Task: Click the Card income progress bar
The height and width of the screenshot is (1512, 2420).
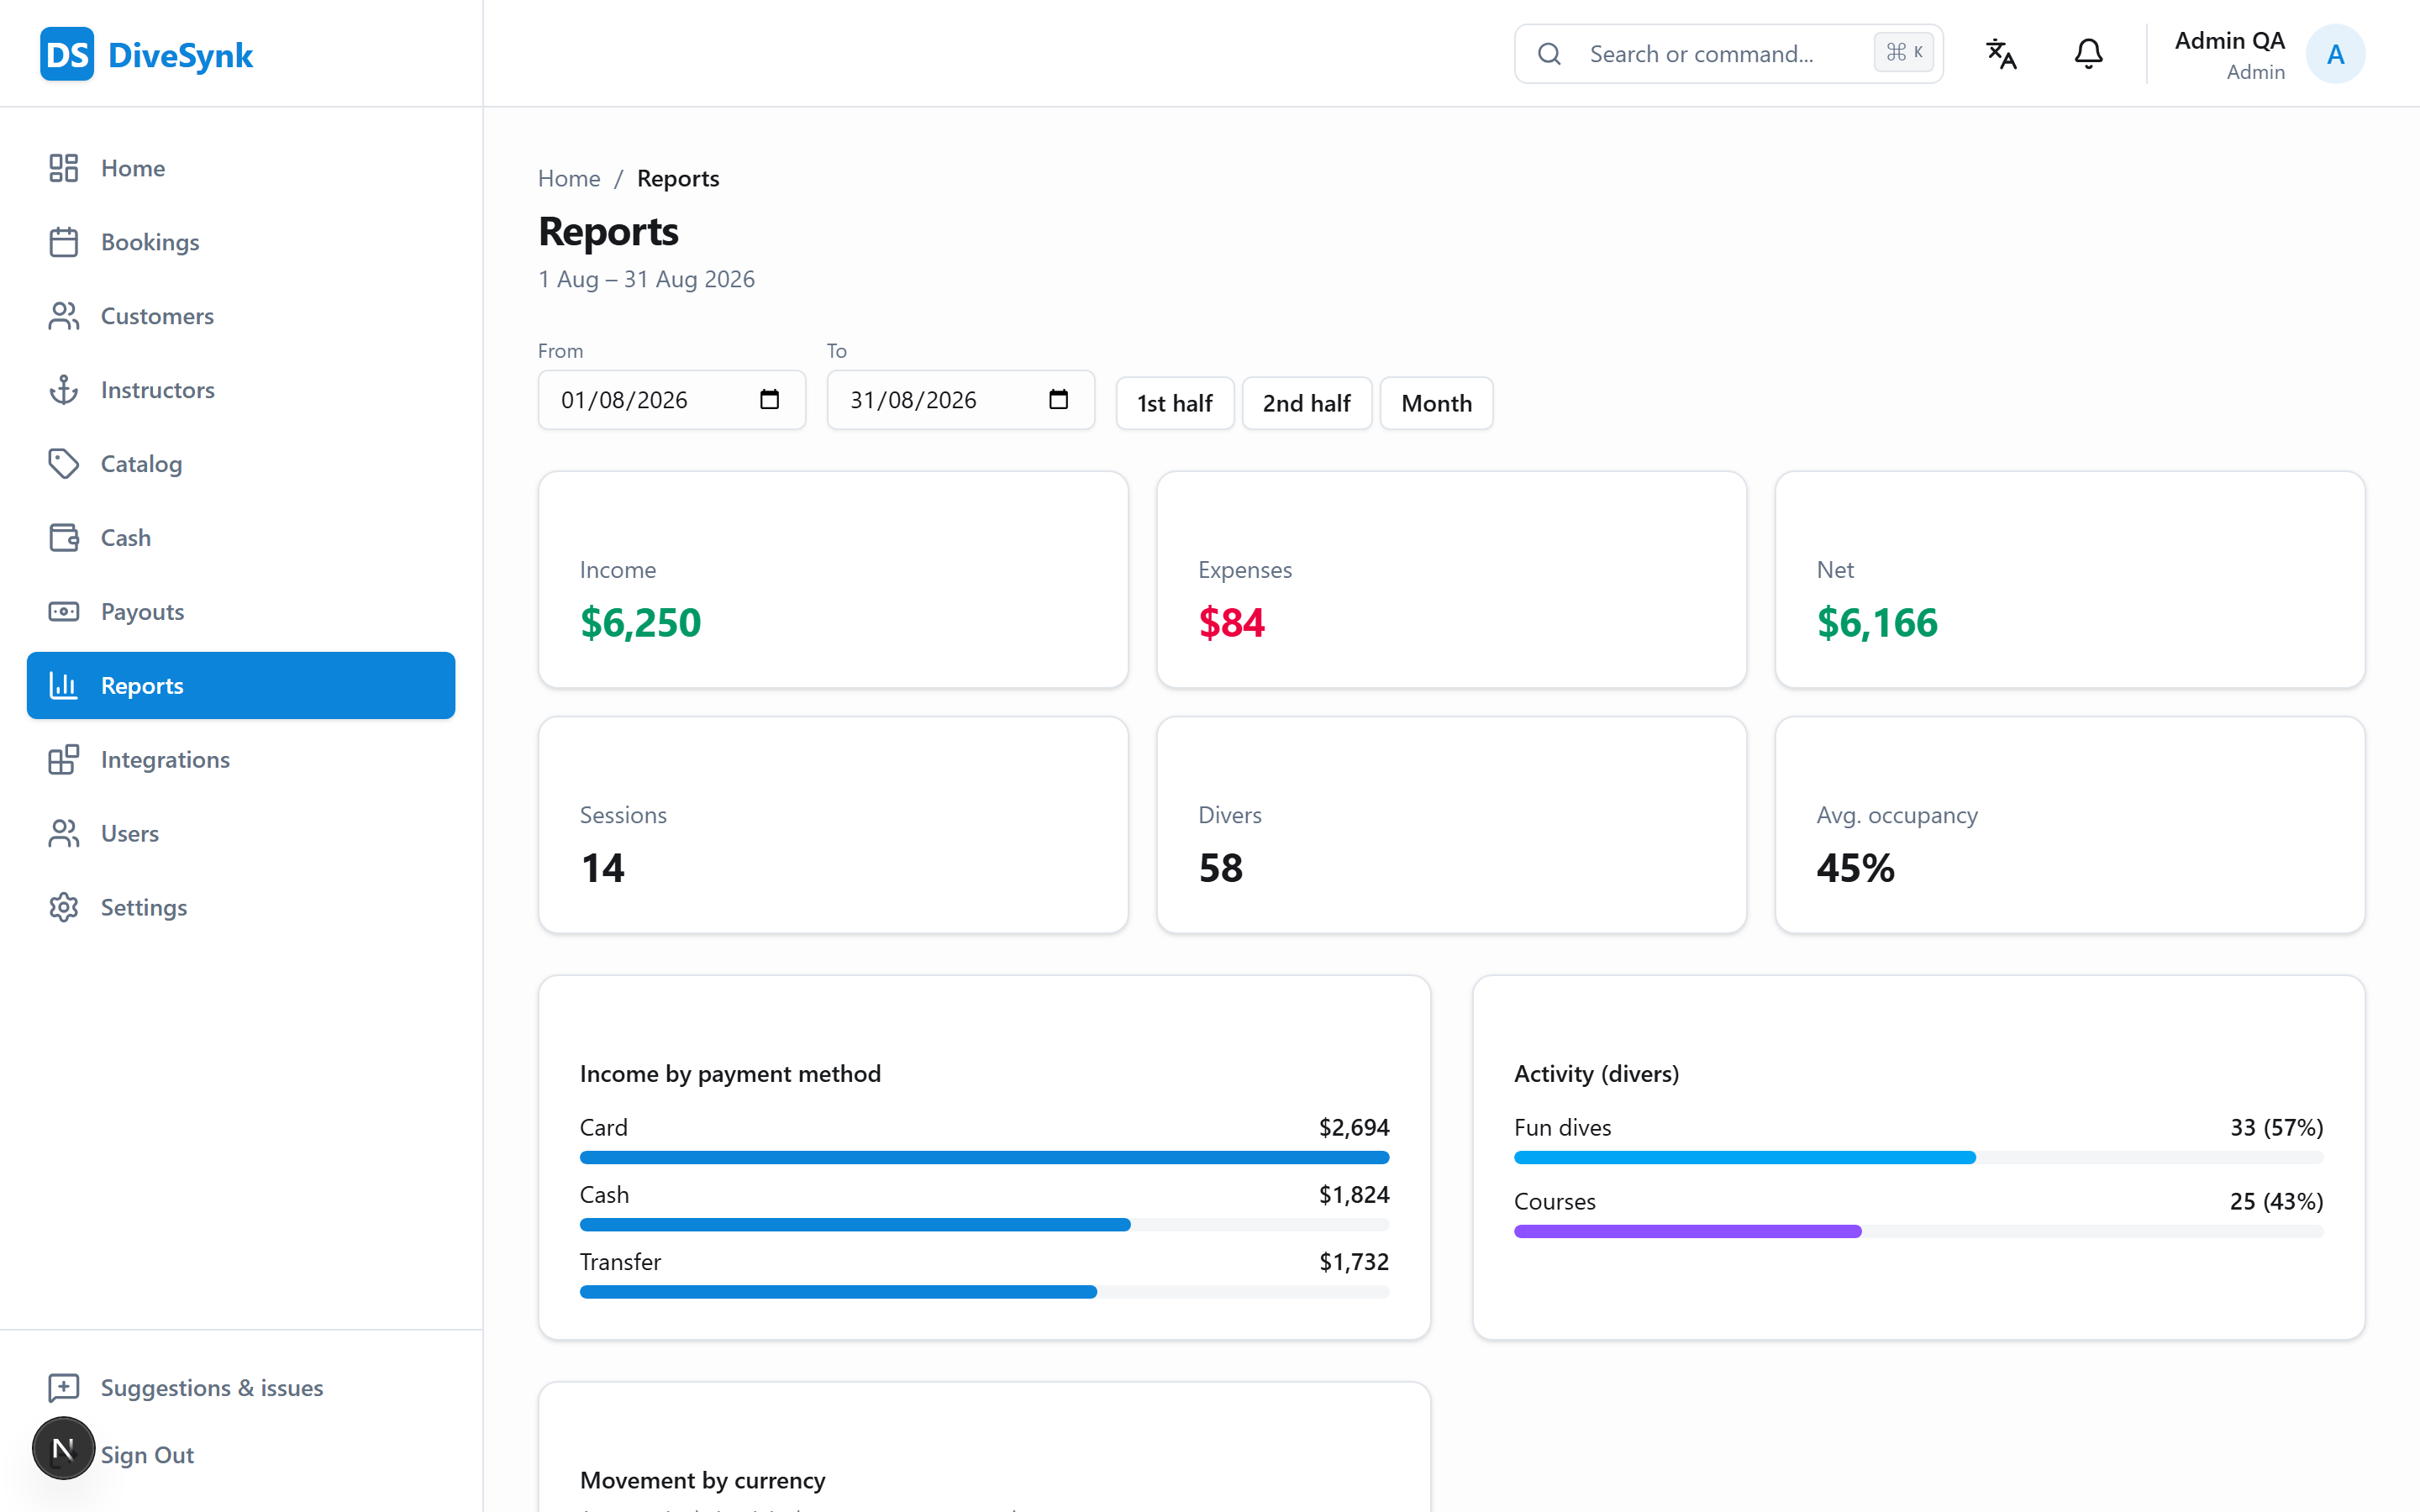Action: 984,1158
